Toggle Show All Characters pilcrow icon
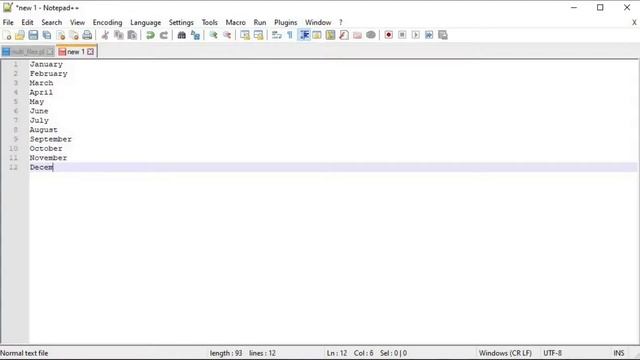640x360 pixels. (290, 35)
